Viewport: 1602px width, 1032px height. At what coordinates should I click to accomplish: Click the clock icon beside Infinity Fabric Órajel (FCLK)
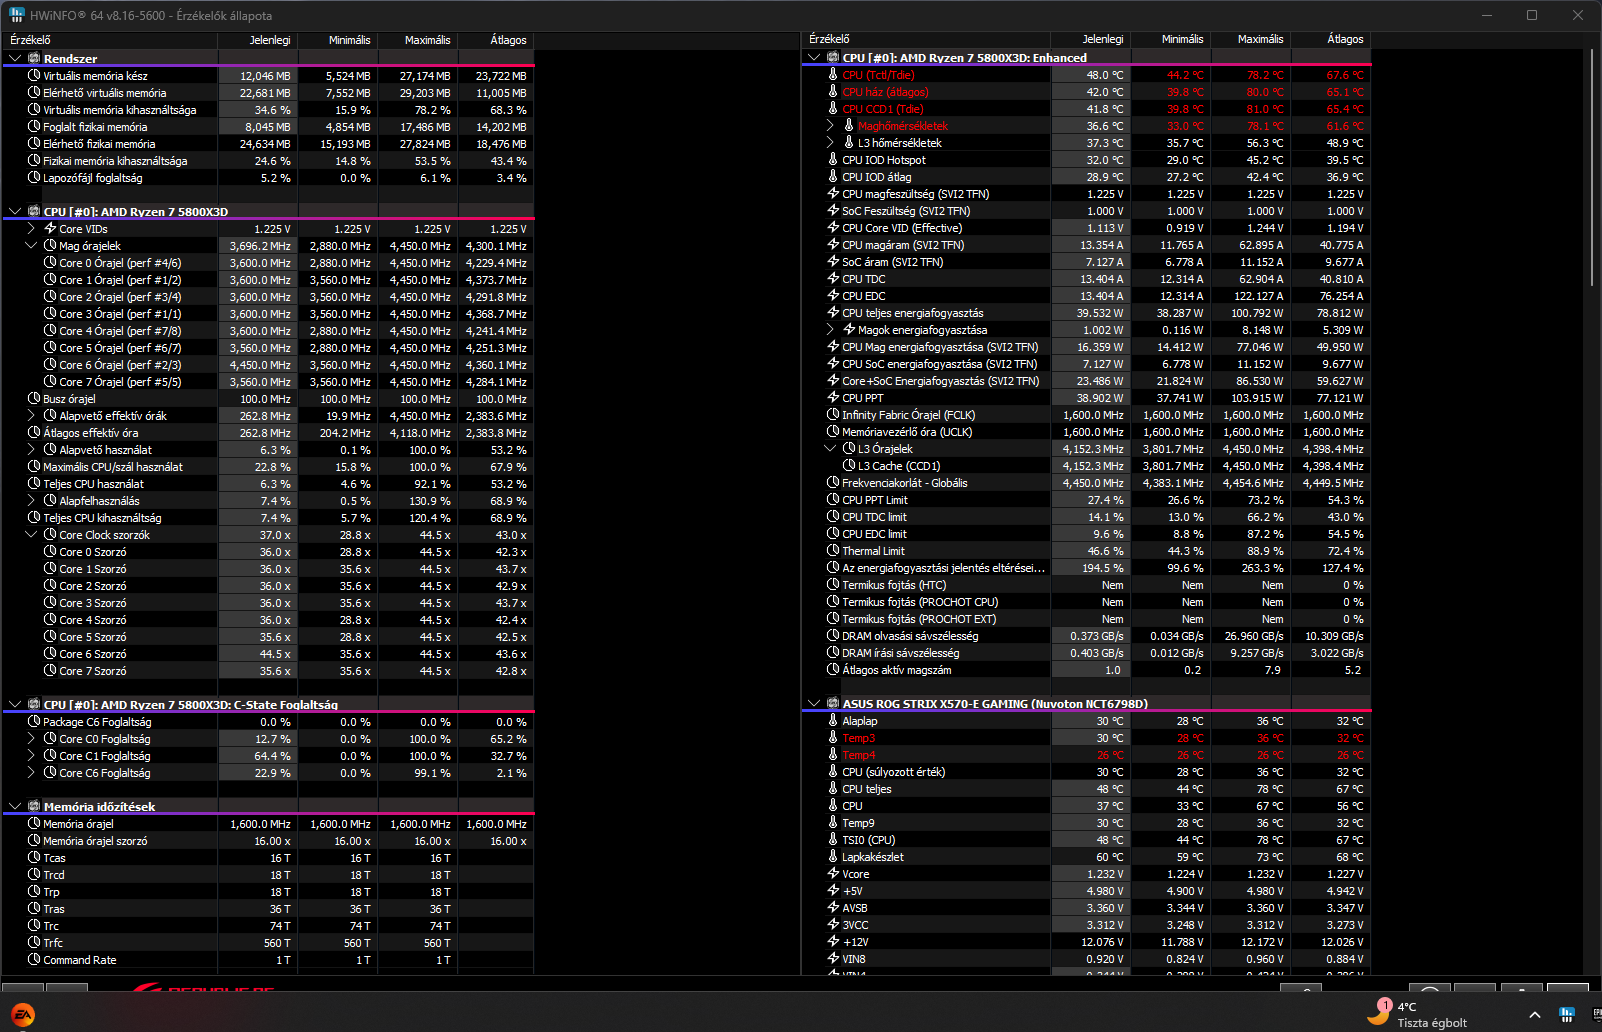click(x=833, y=415)
